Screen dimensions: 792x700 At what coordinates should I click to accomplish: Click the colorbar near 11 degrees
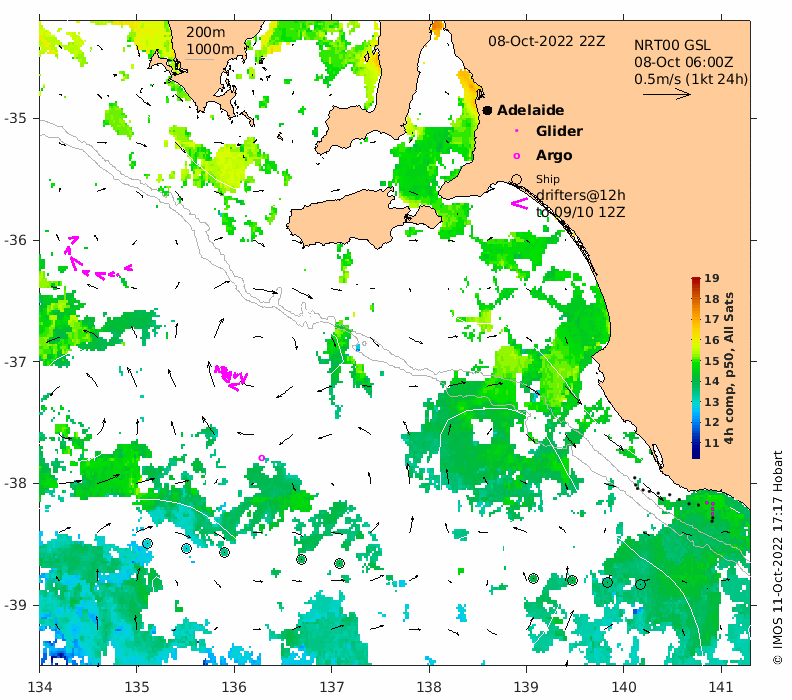click(696, 443)
